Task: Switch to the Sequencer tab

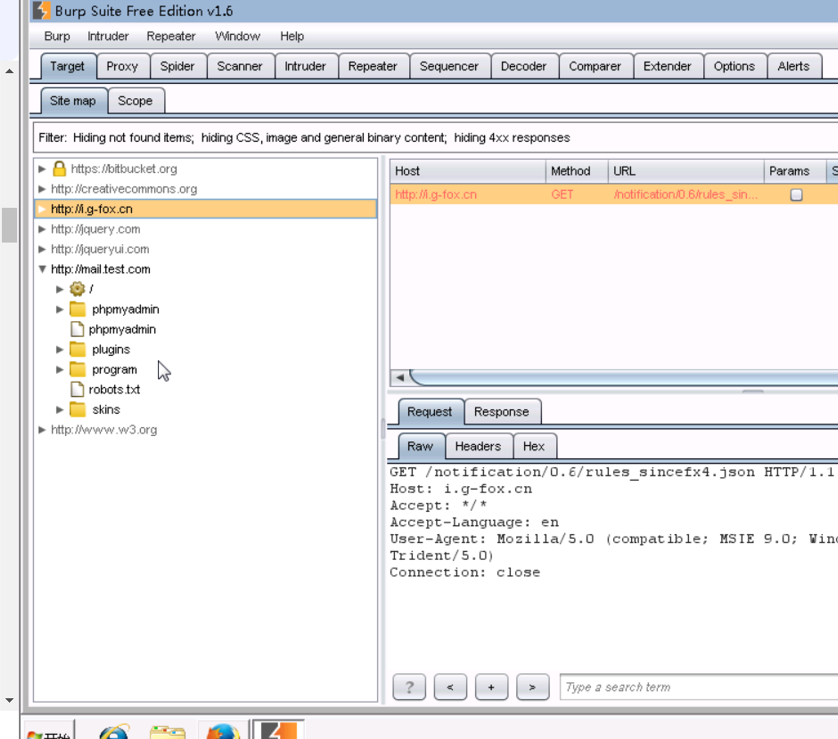Action: pos(449,66)
